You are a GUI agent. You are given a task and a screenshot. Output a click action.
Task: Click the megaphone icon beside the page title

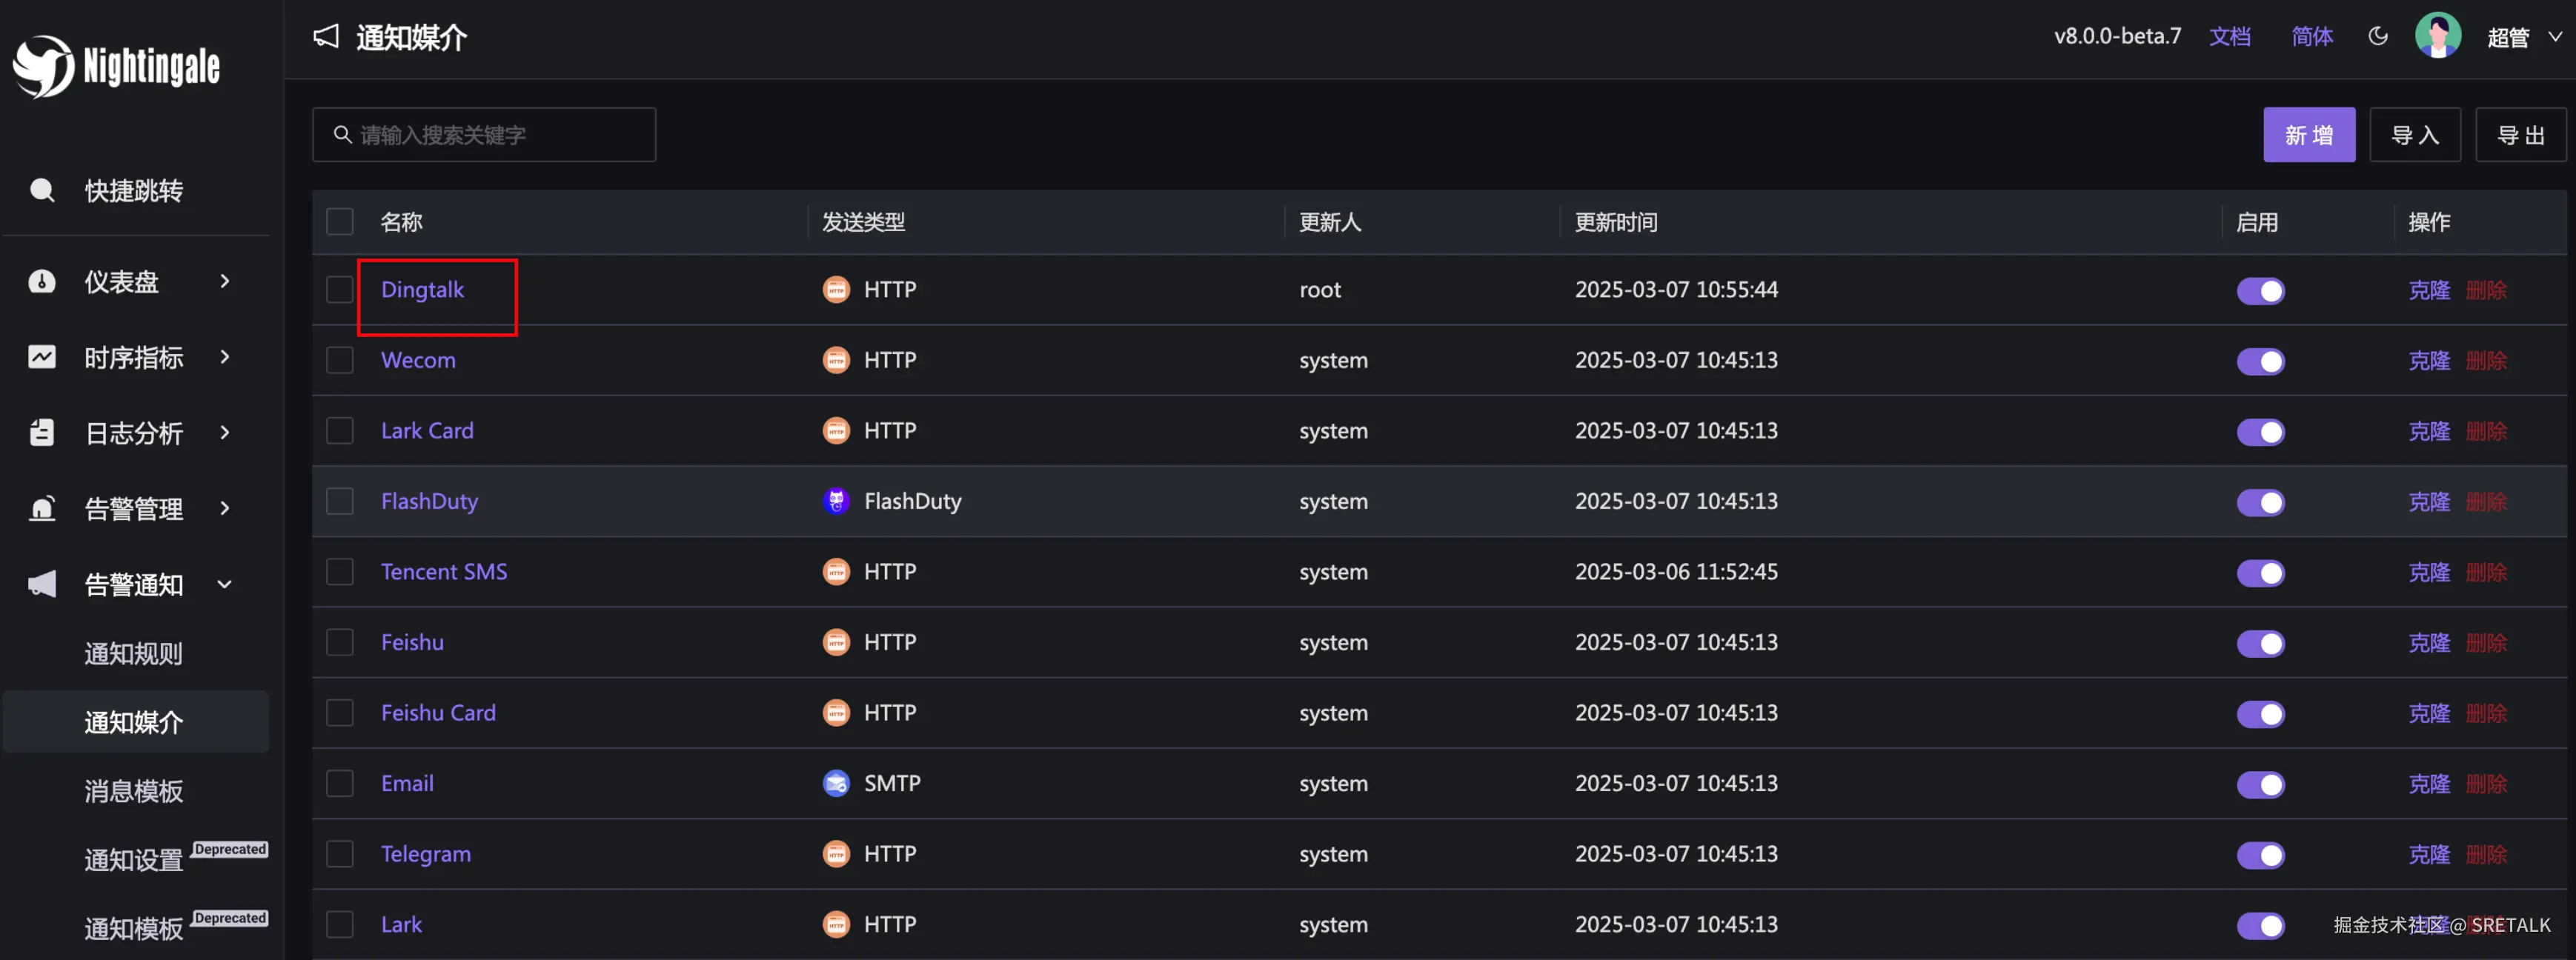point(326,36)
